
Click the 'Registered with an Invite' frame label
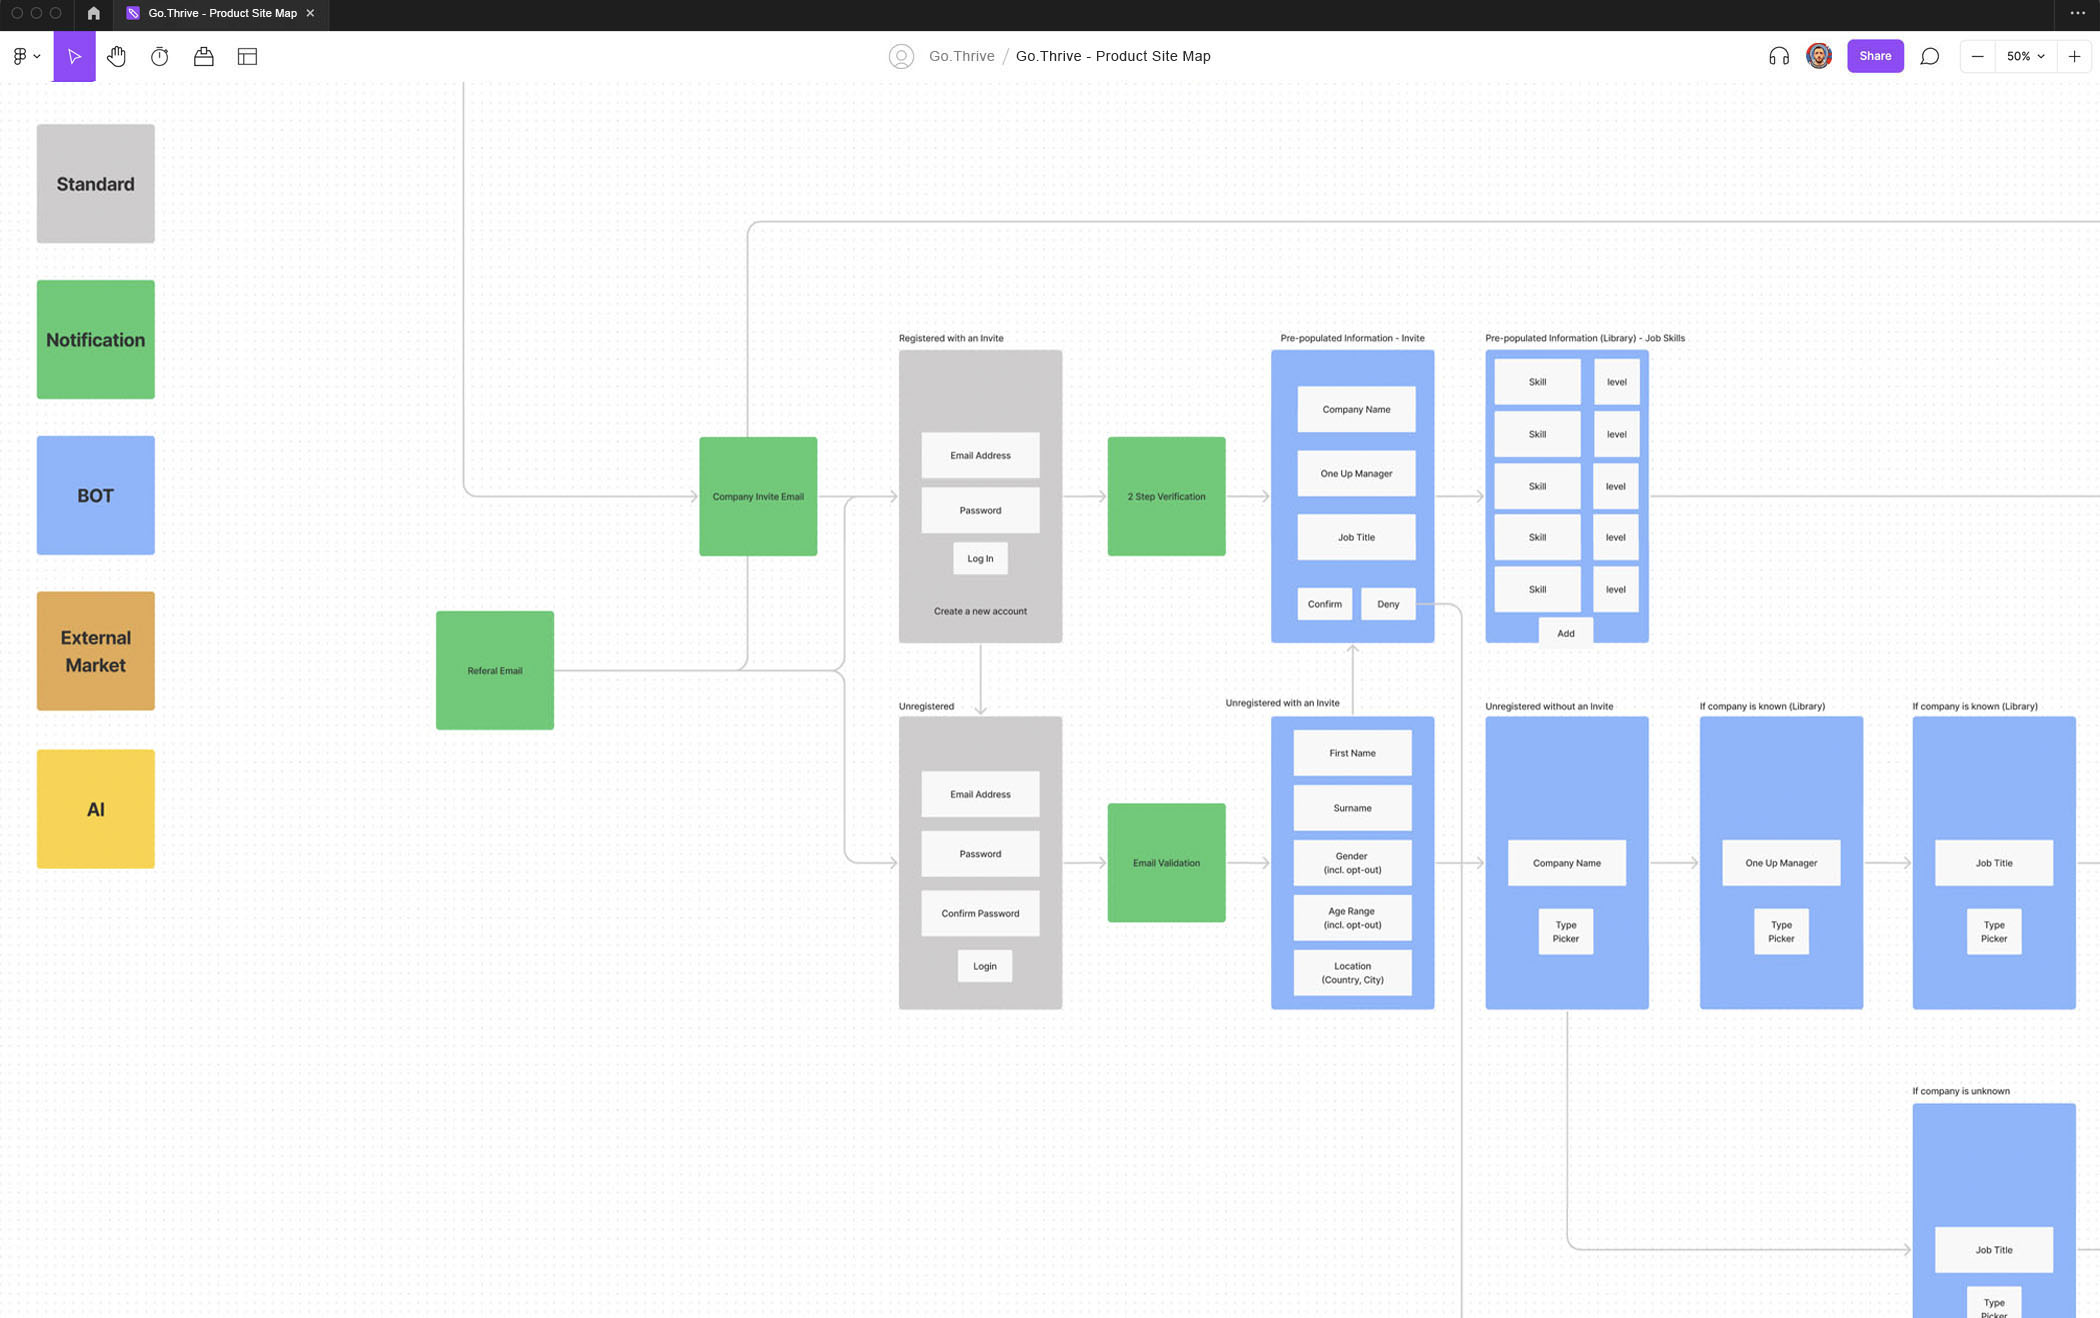pyautogui.click(x=951, y=338)
